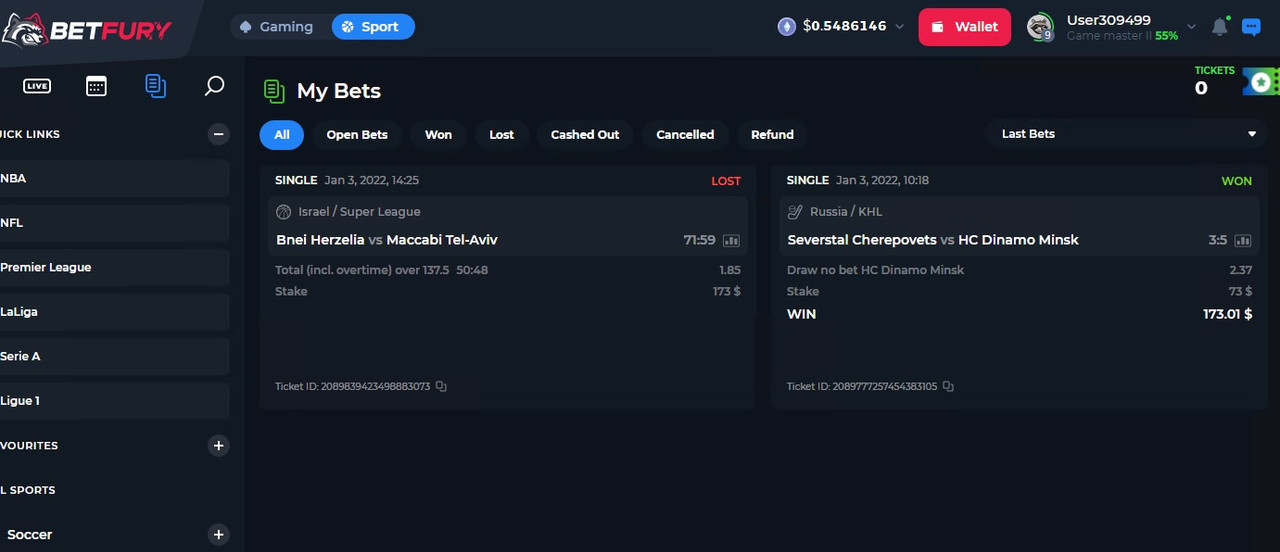
Task: Open the user profile dropdown arrow
Action: (1191, 27)
